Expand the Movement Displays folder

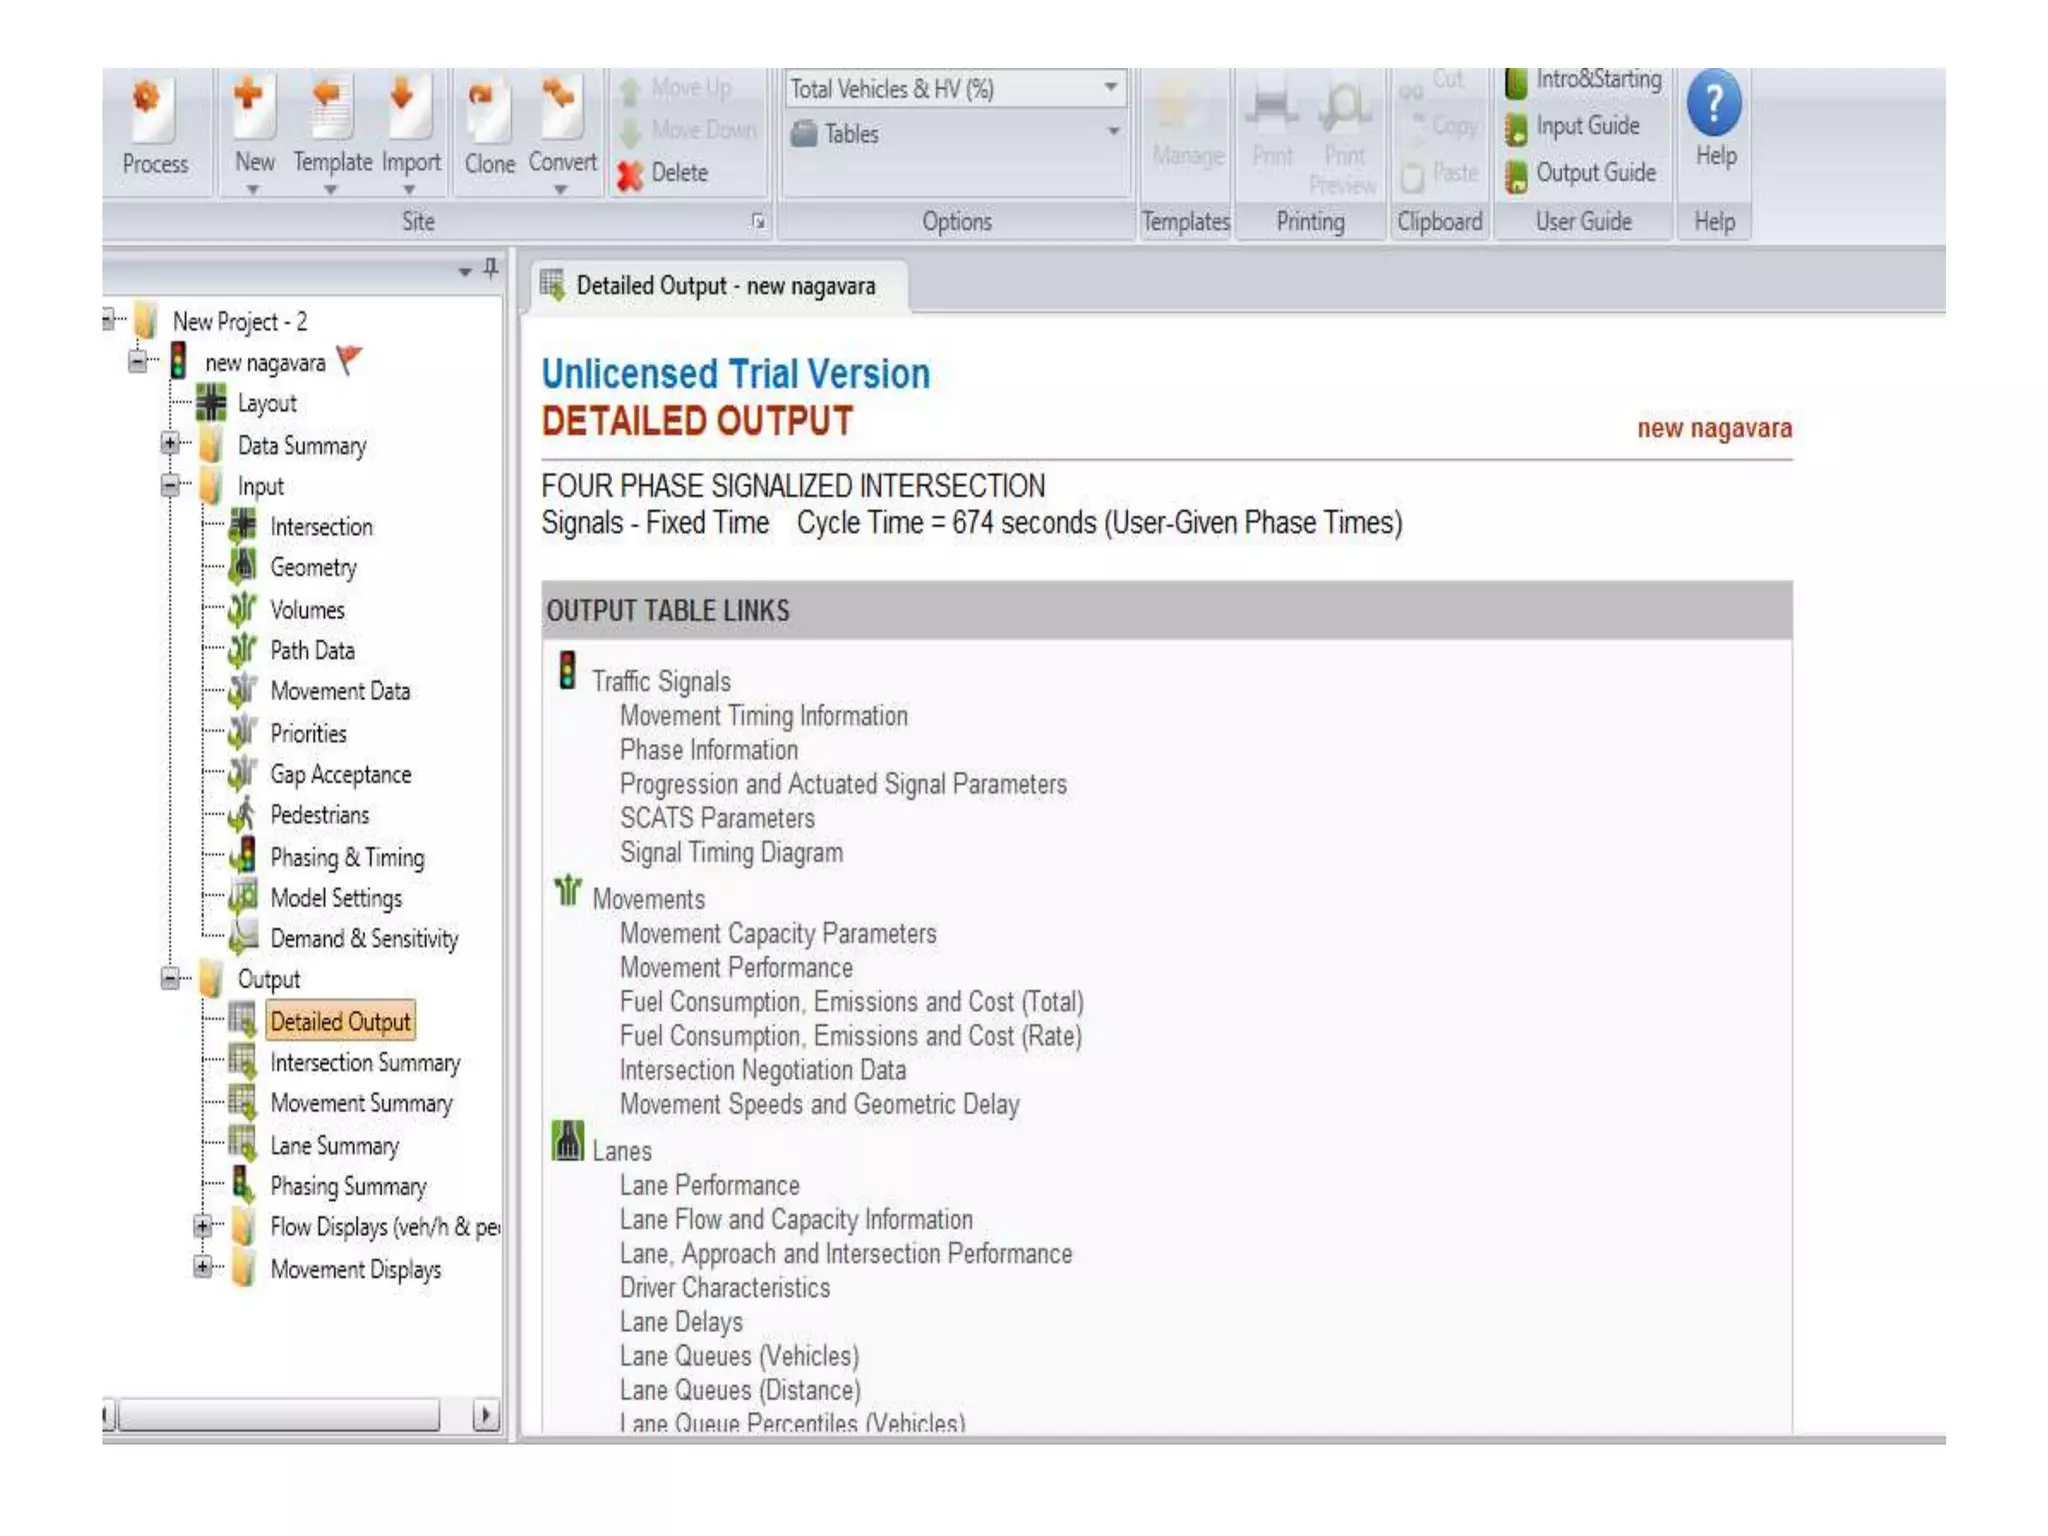(x=203, y=1267)
